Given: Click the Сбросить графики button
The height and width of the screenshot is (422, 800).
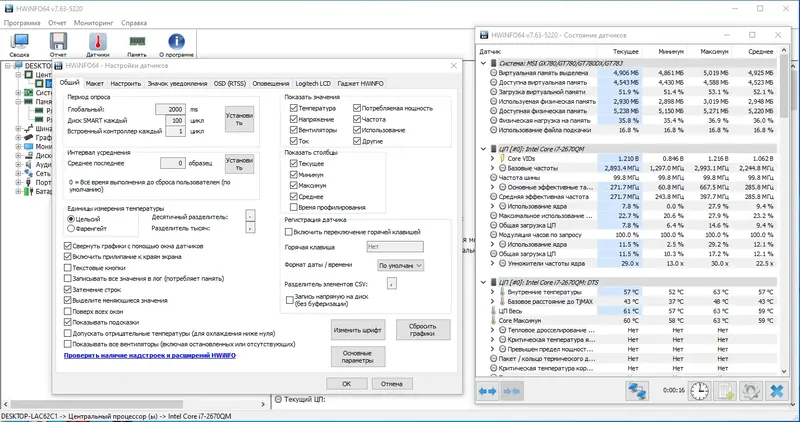Looking at the screenshot, I should (422, 330).
